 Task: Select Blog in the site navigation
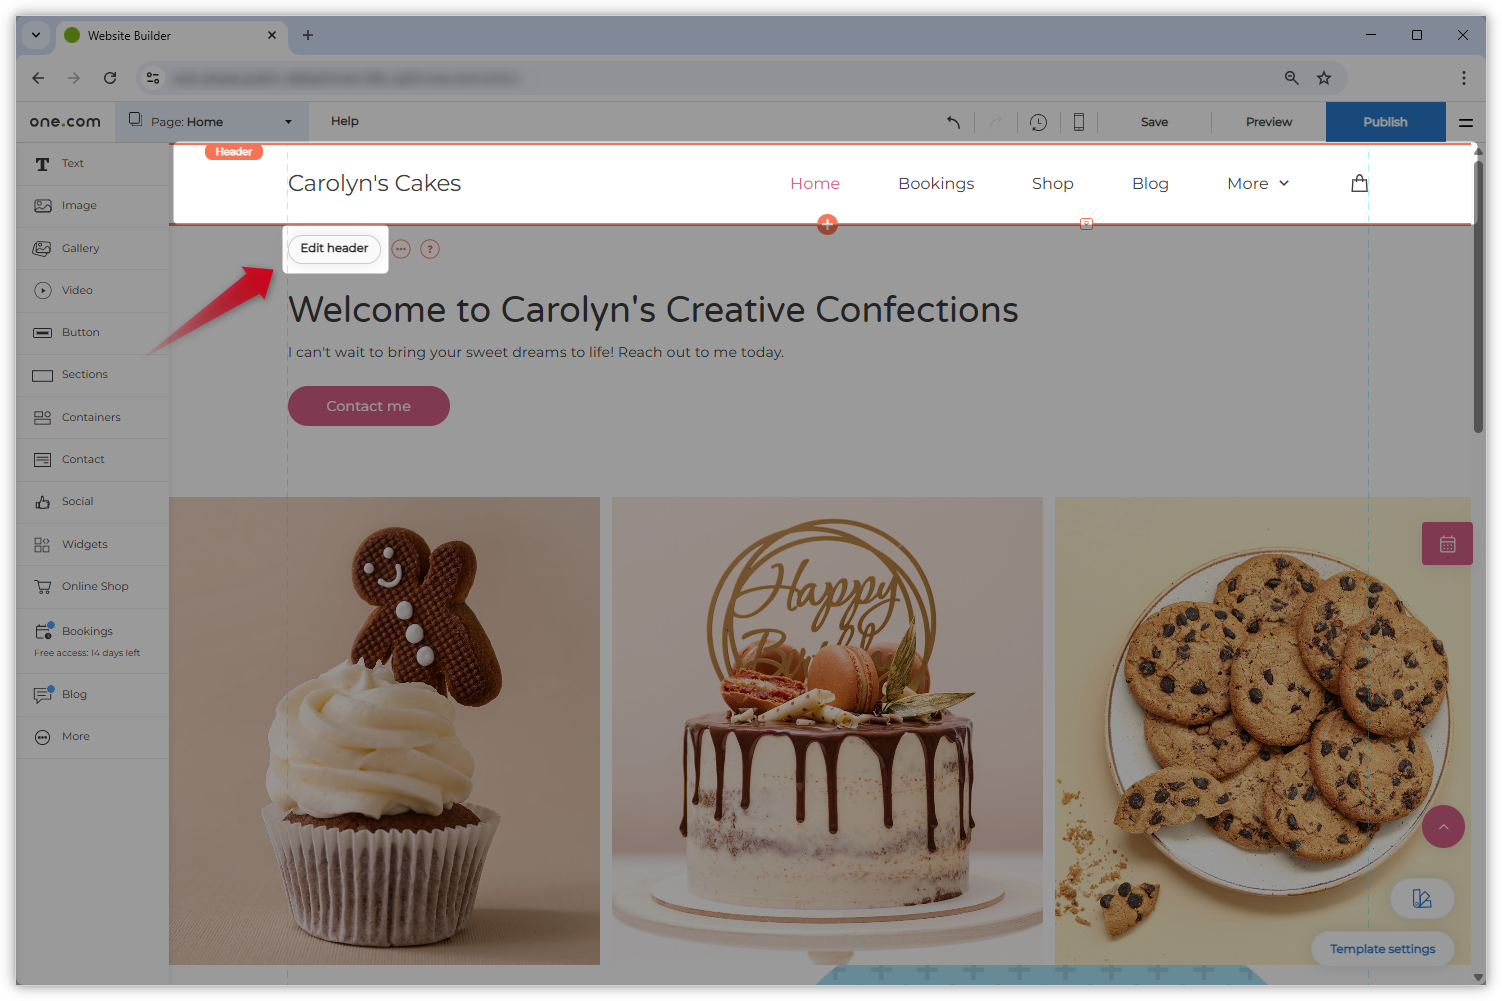tap(1150, 183)
